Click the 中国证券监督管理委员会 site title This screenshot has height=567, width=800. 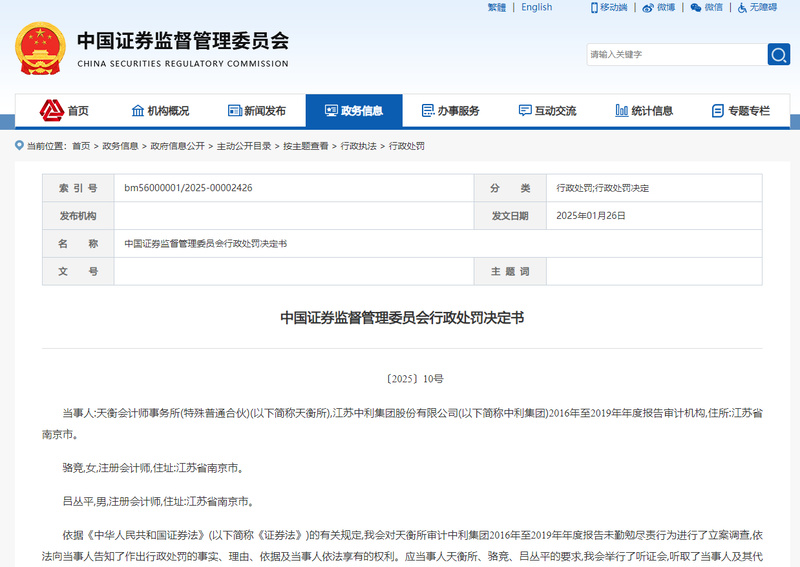(x=183, y=41)
